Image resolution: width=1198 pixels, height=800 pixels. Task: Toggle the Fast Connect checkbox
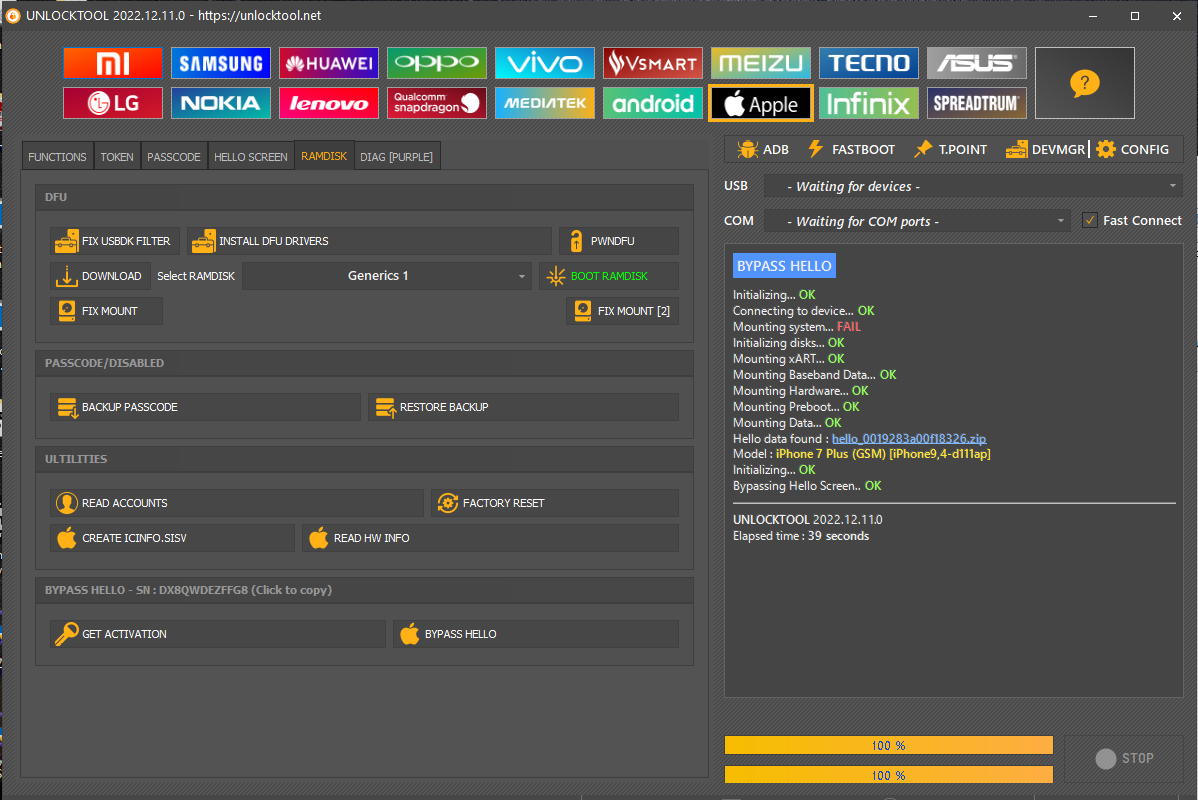tap(1090, 221)
